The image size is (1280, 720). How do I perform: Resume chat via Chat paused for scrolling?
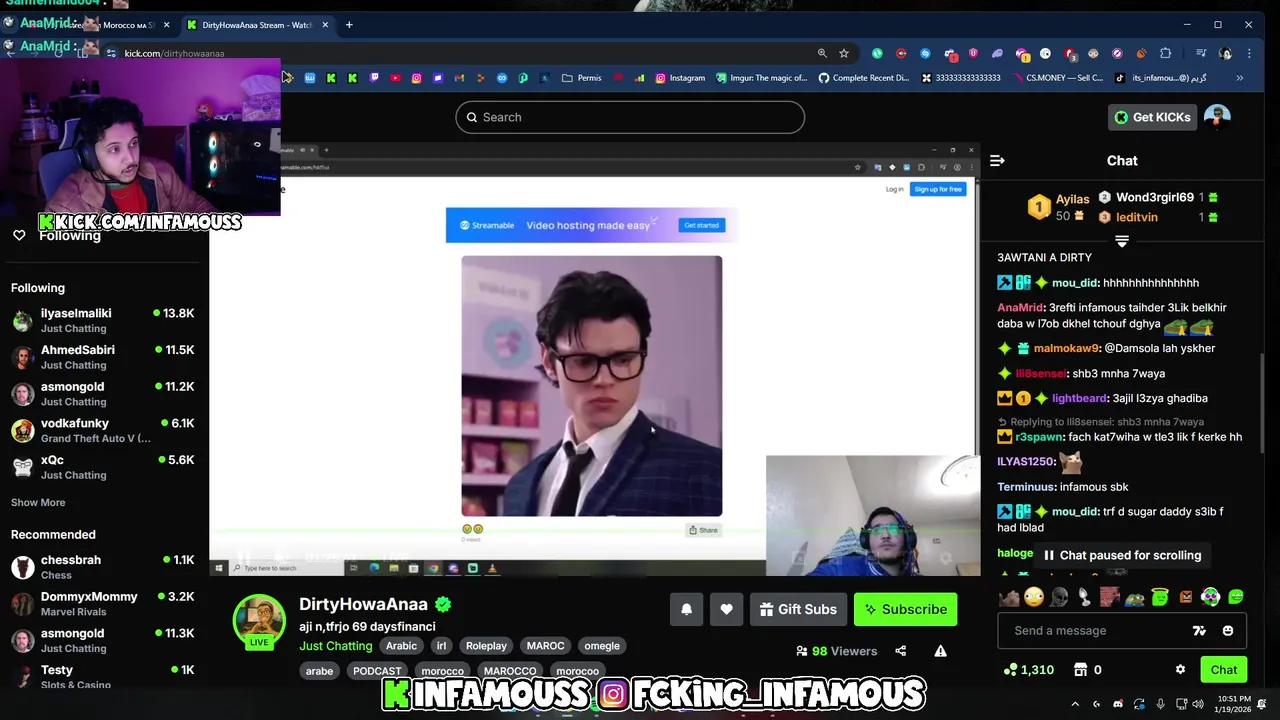(1120, 555)
